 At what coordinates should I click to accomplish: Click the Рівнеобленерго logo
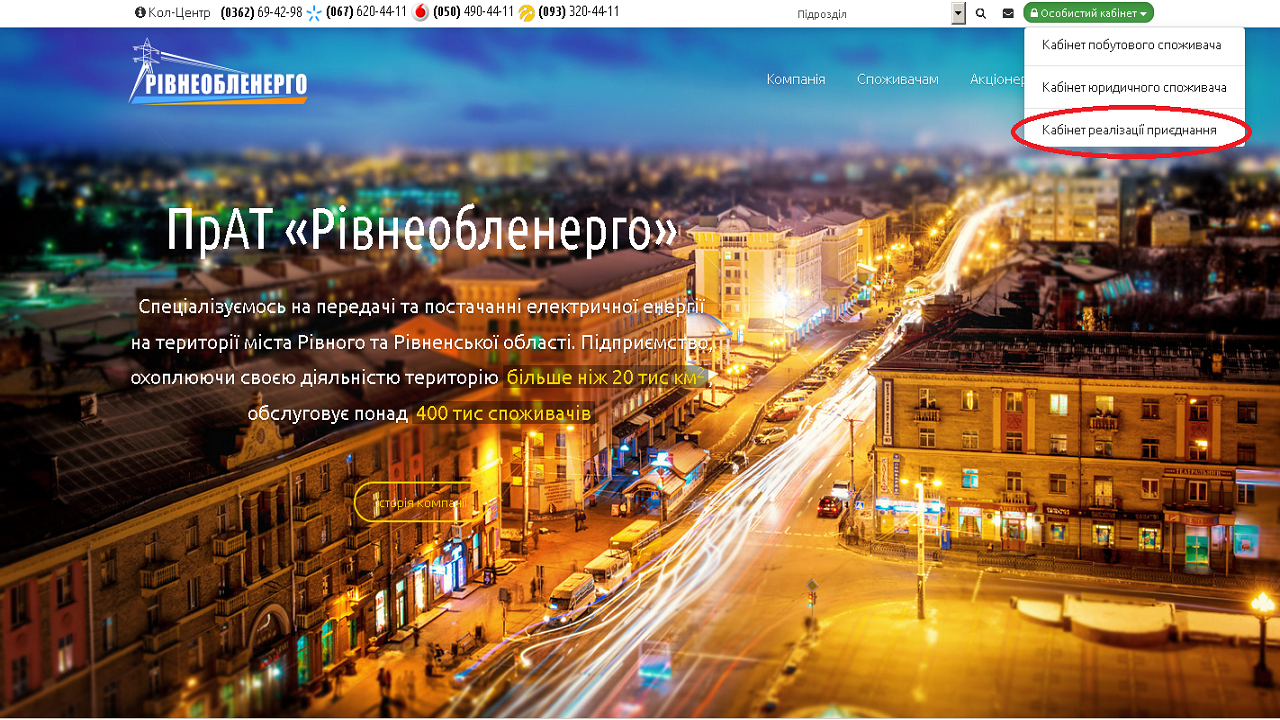pyautogui.click(x=218, y=71)
